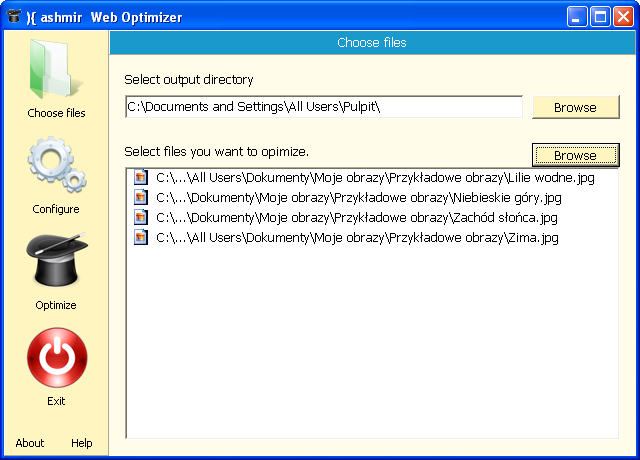The width and height of the screenshot is (640, 460).
Task: Click the file icon beside Zima.jpg
Action: [x=140, y=238]
